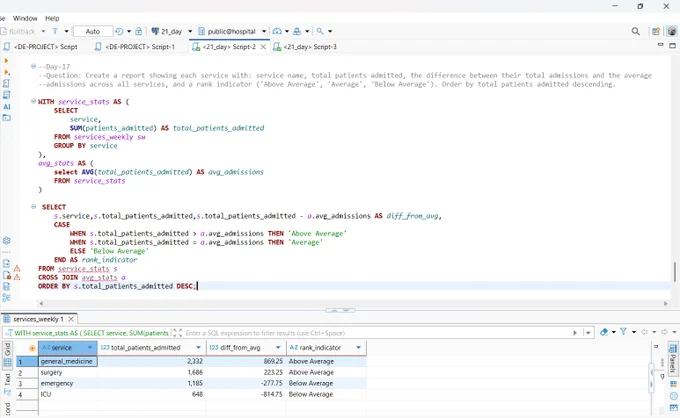Select row number 3 header
The image size is (680, 418).
(27, 383)
